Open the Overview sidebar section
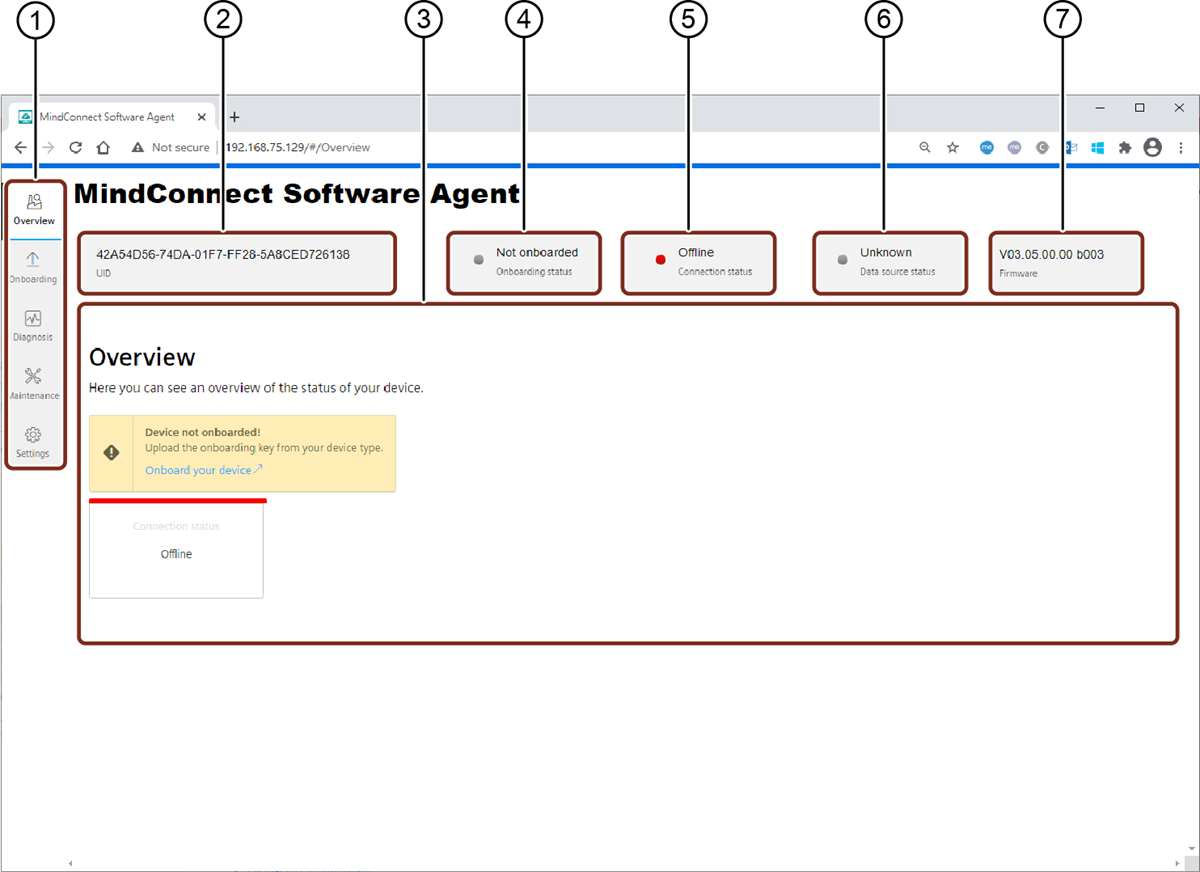 (33, 209)
